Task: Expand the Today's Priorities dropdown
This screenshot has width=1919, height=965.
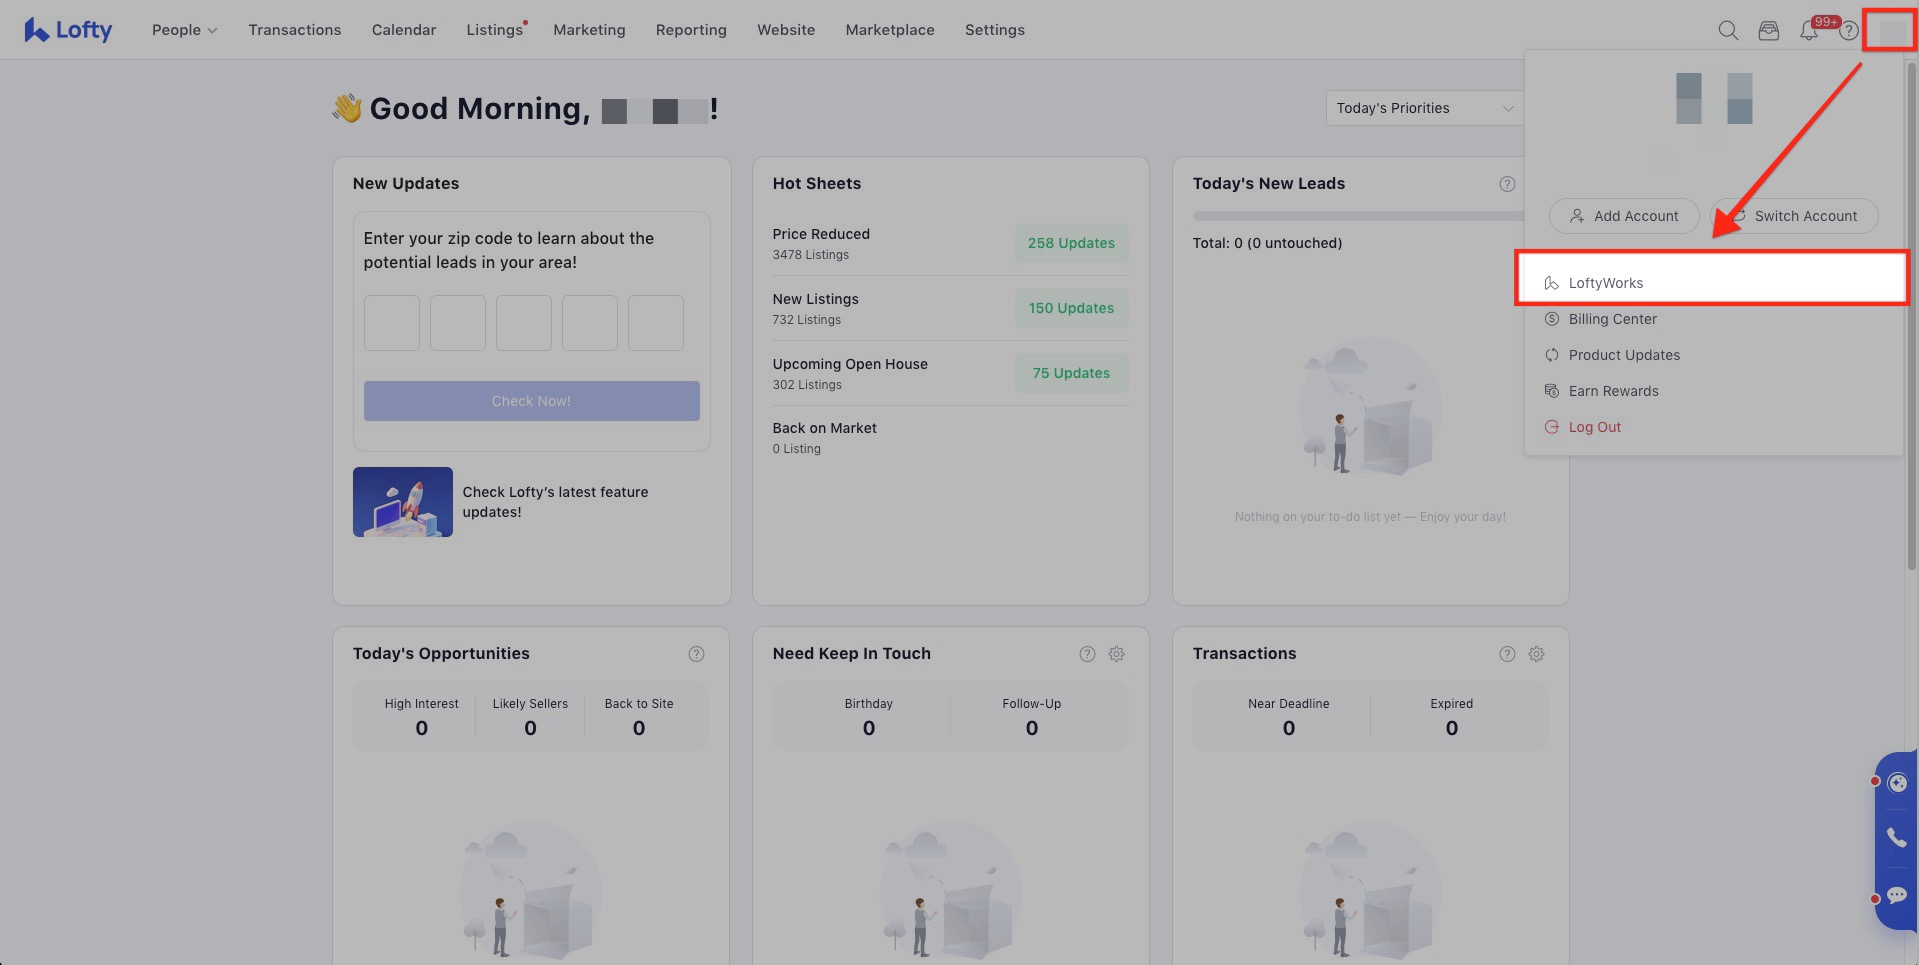Action: tap(1424, 108)
